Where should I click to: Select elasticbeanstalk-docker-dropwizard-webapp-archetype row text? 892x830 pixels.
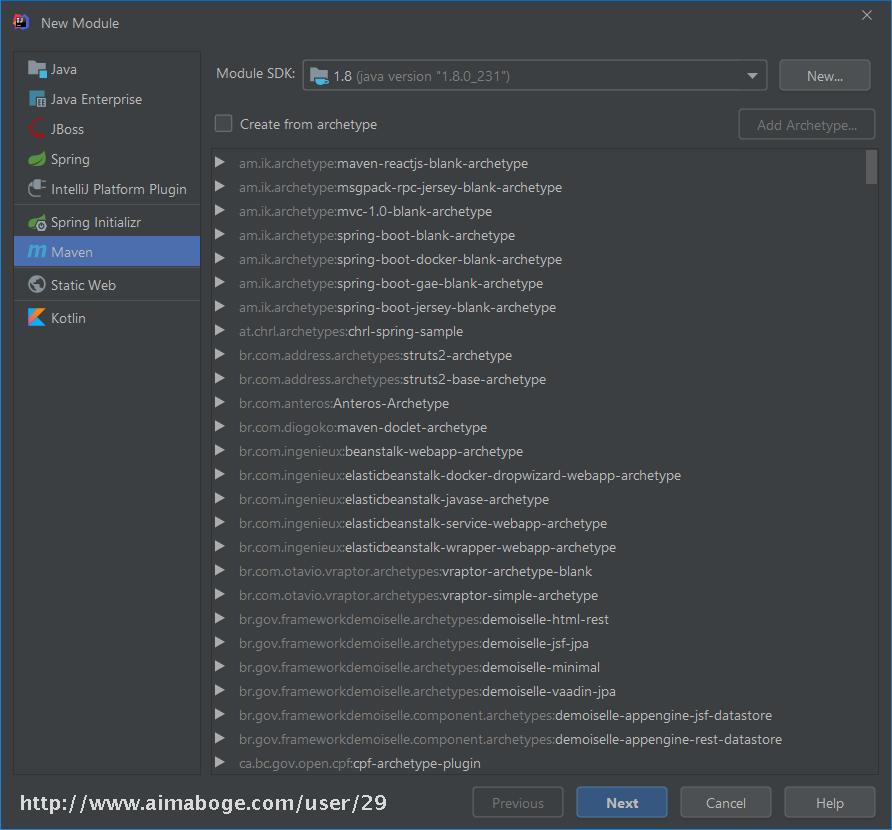click(460, 475)
